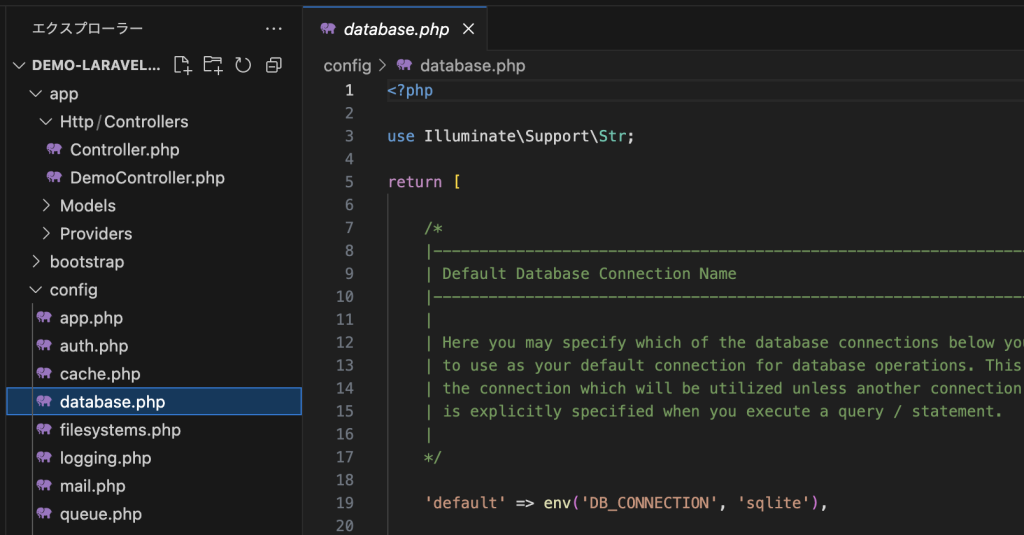Screen dimensions: 1024x535
Task: Click the New File icon in Explorer header
Action: coord(182,65)
